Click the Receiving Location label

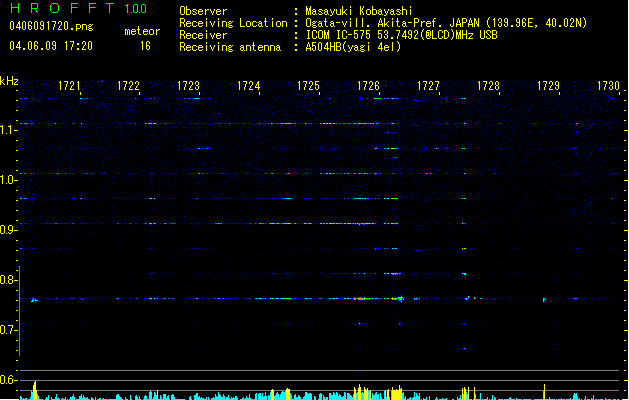[x=233, y=23]
